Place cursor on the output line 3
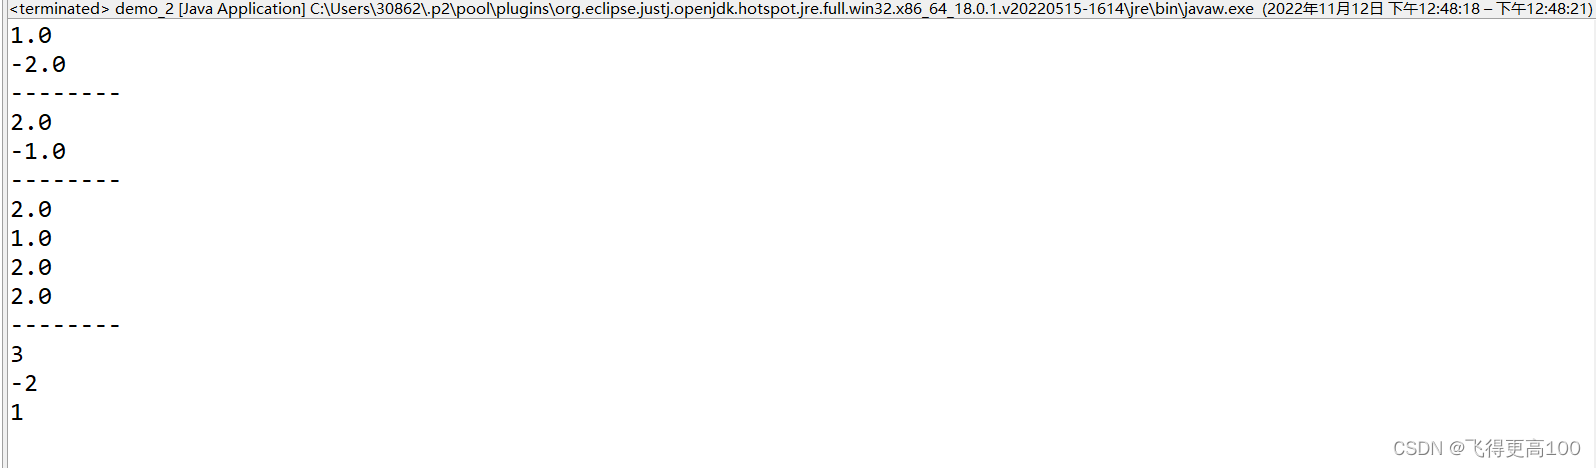This screenshot has height=468, width=1596. coord(17,354)
